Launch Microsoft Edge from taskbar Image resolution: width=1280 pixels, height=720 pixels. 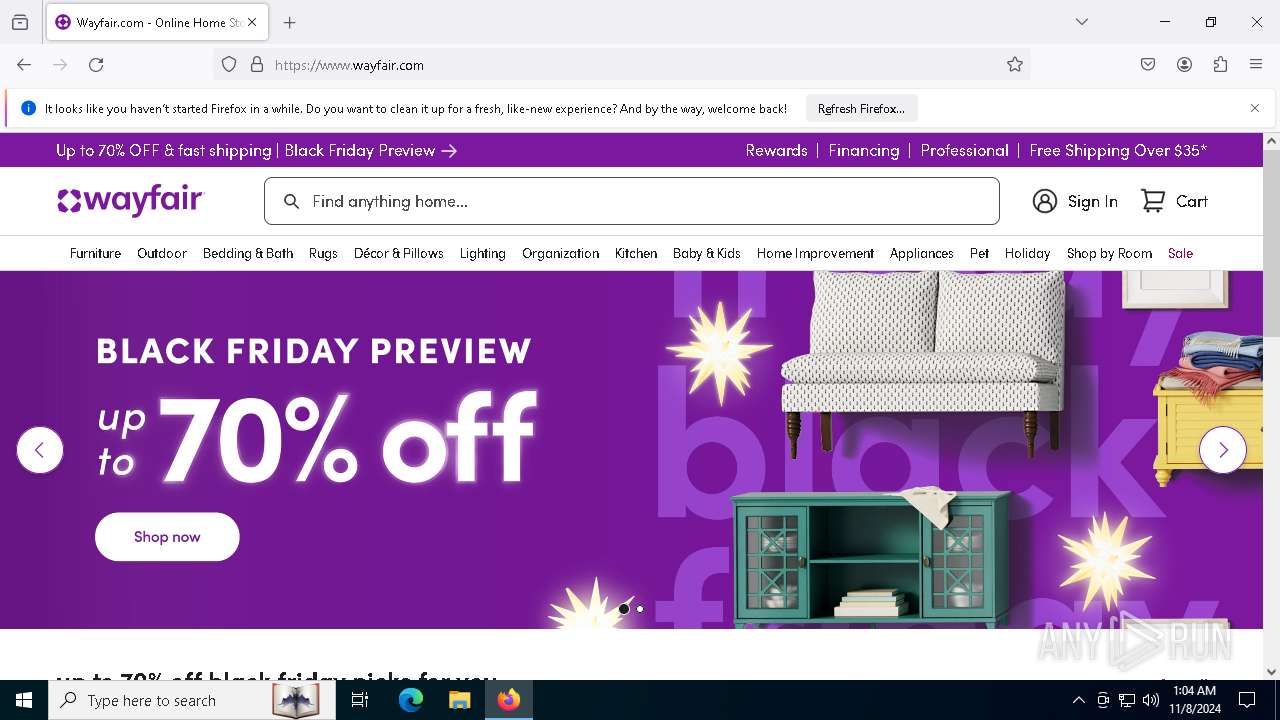coord(411,700)
